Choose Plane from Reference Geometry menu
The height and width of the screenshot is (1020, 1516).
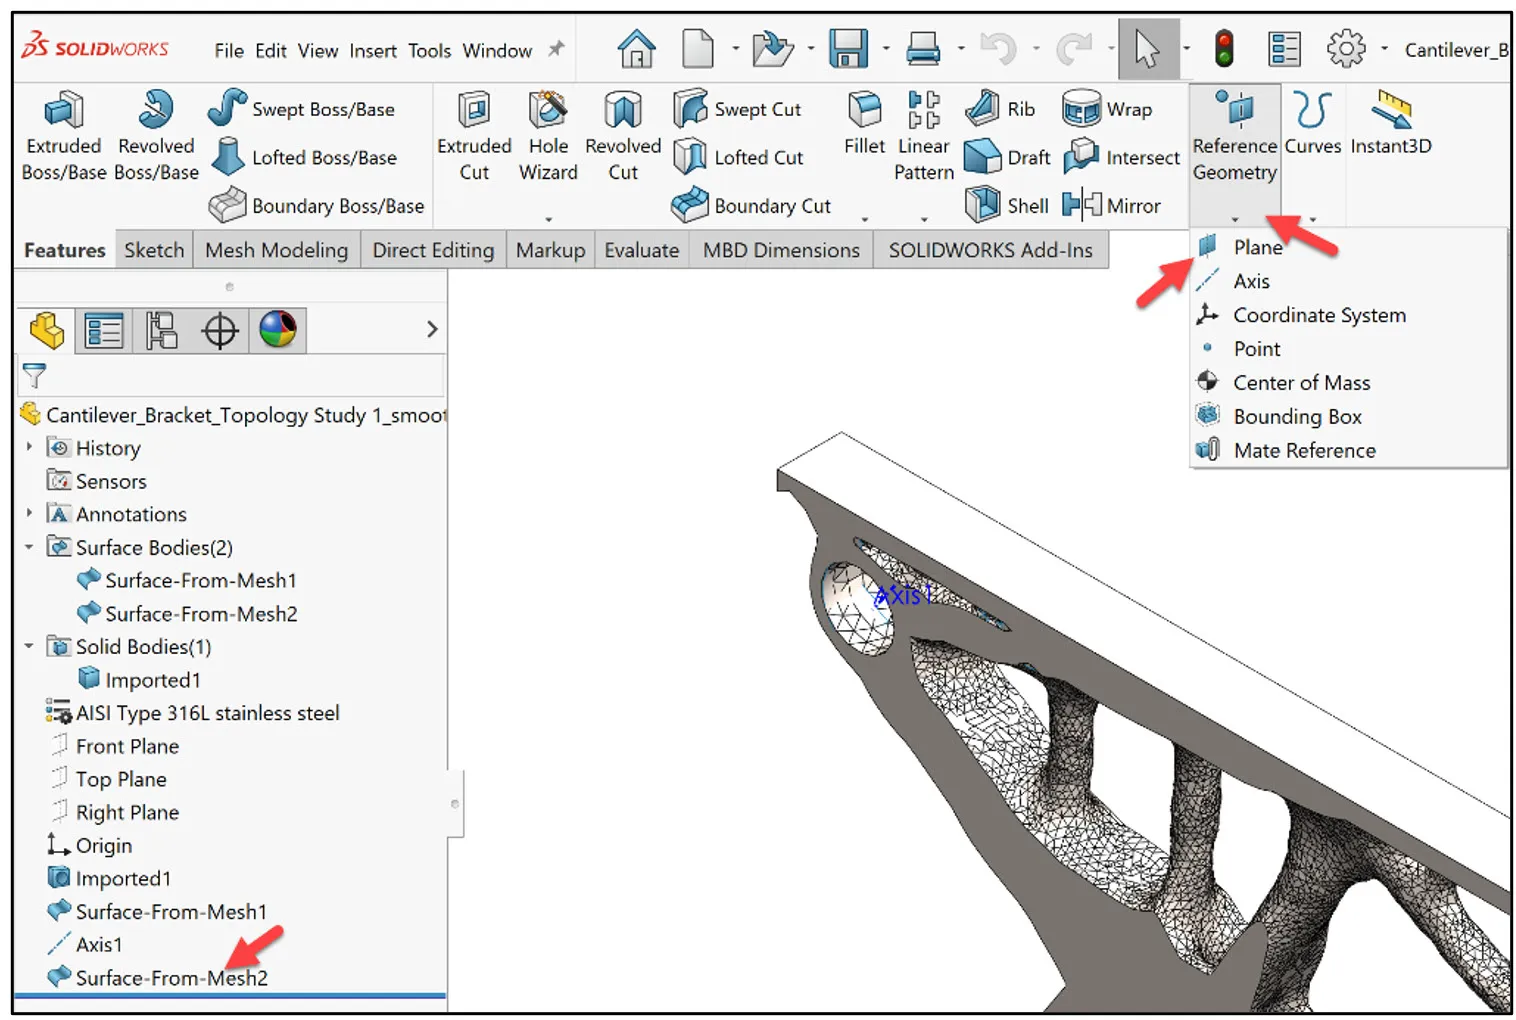1257,247
